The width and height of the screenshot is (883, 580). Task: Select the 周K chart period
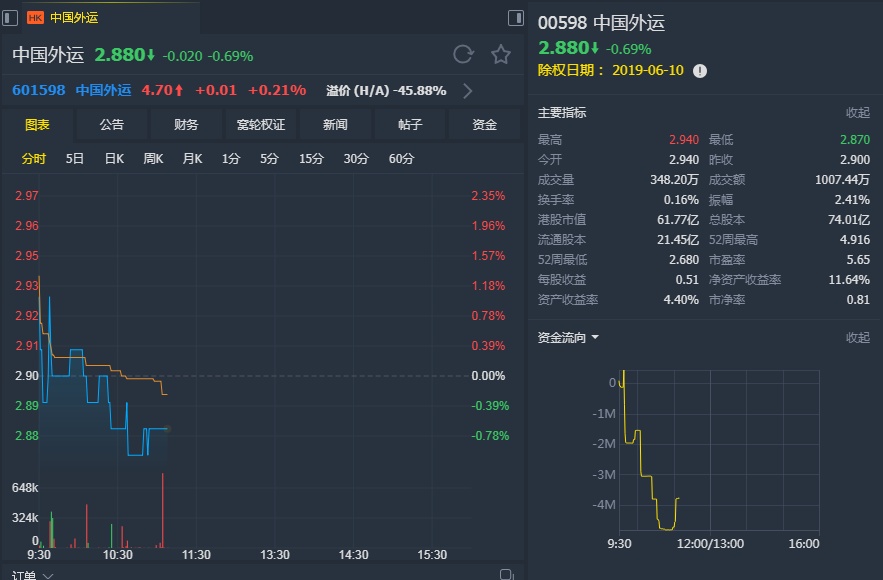pyautogui.click(x=153, y=159)
